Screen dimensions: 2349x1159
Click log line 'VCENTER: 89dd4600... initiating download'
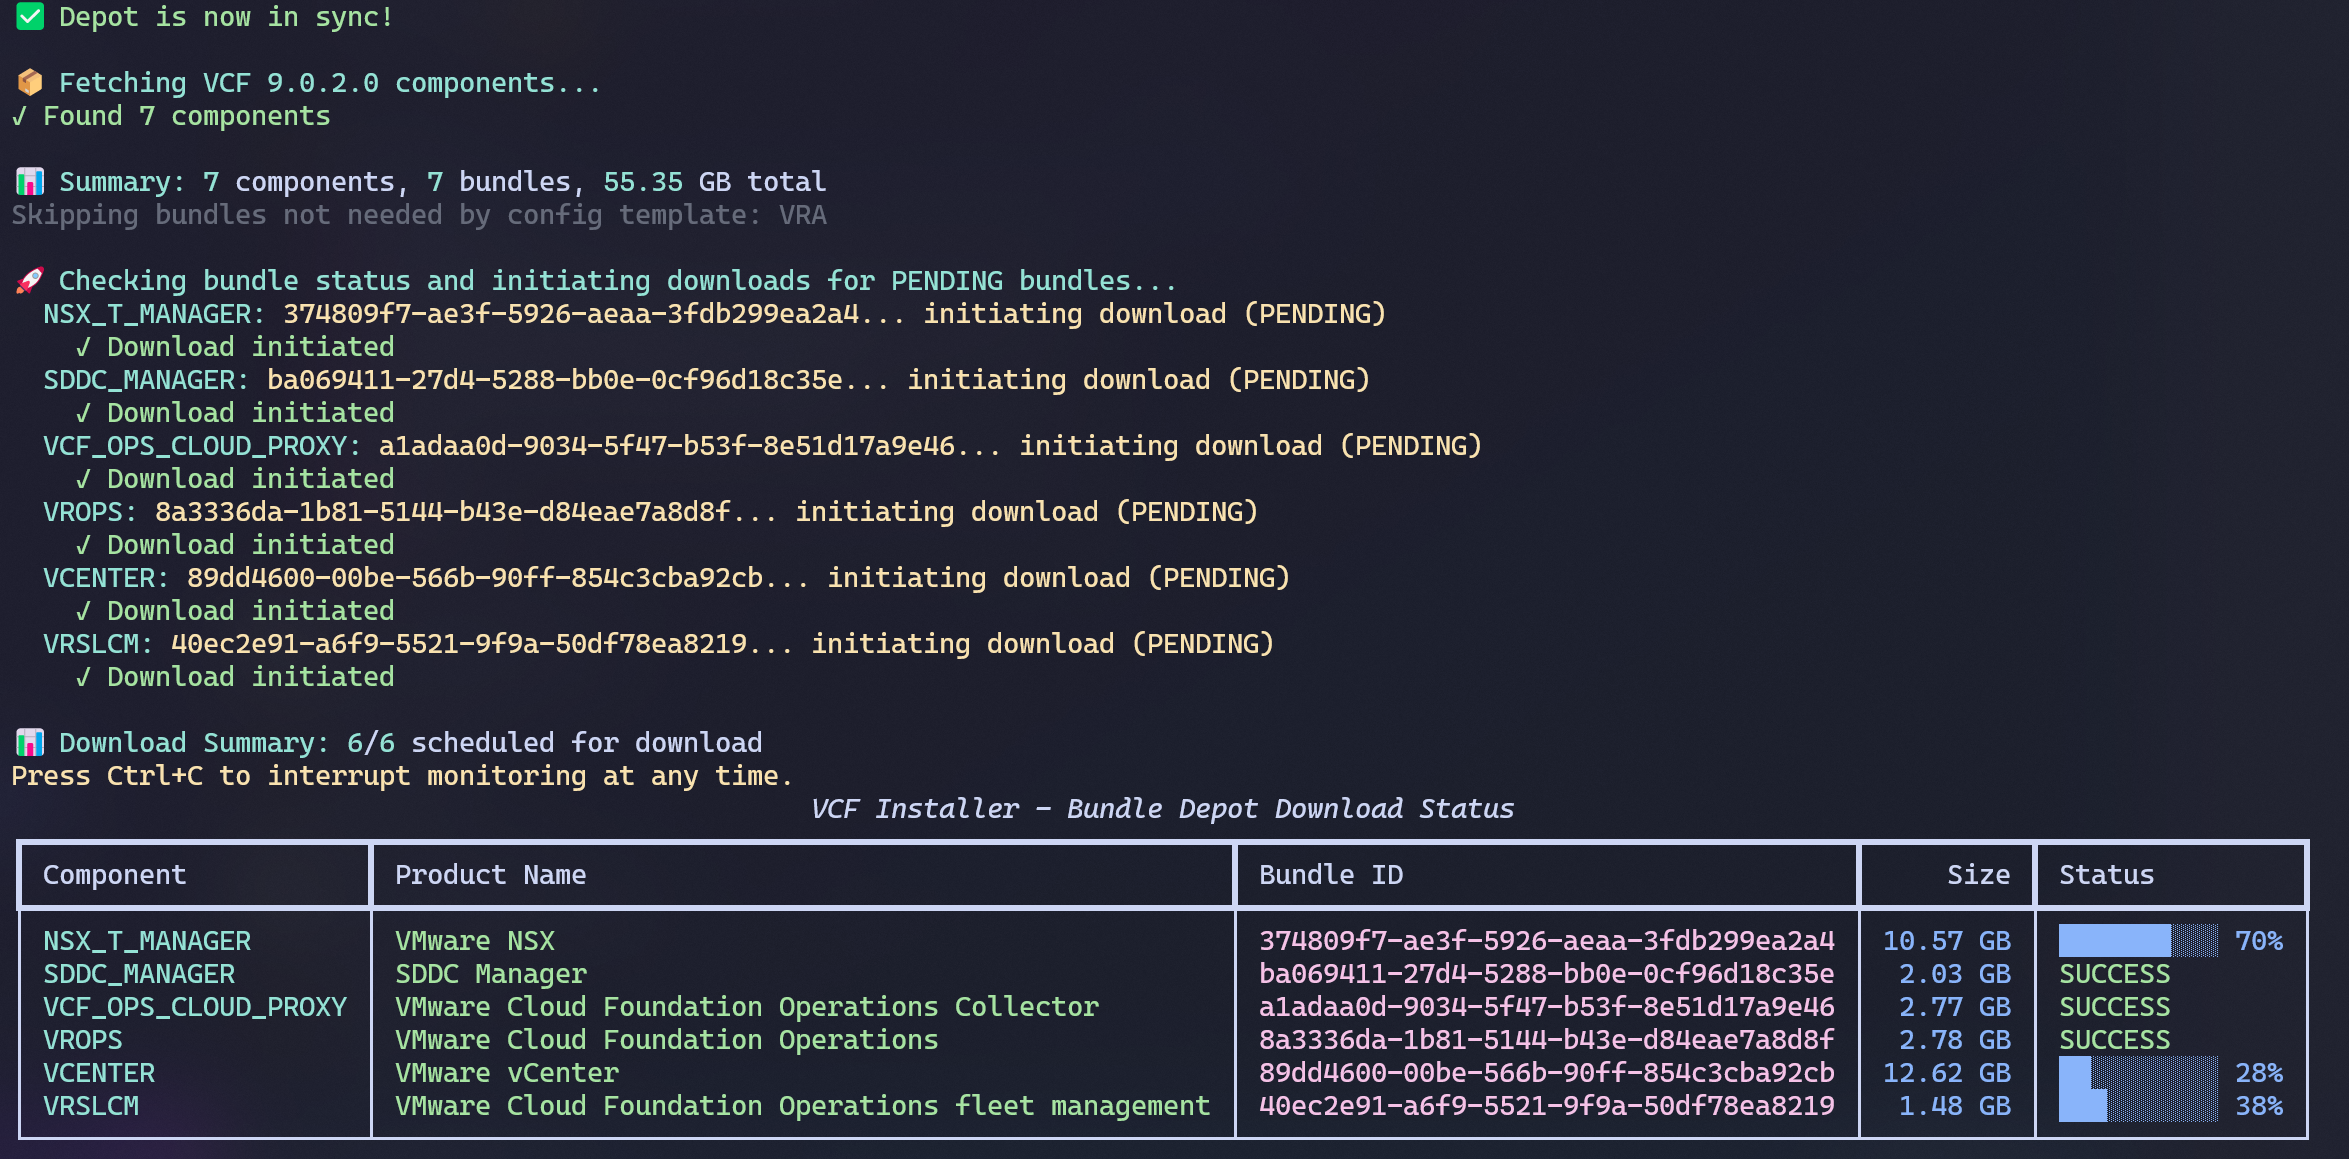pyautogui.click(x=666, y=578)
